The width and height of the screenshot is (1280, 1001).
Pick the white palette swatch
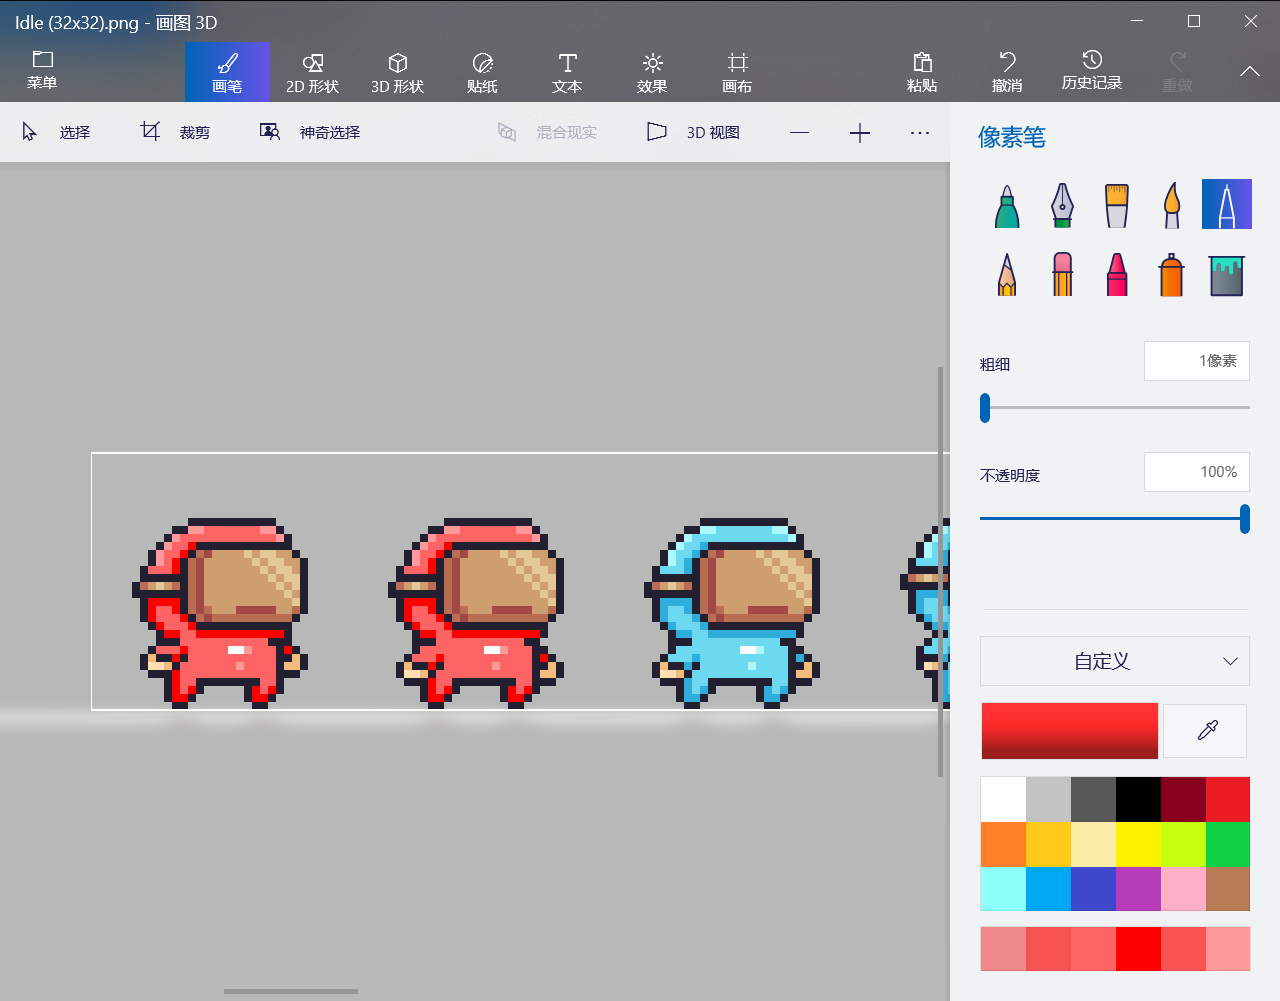click(1003, 799)
